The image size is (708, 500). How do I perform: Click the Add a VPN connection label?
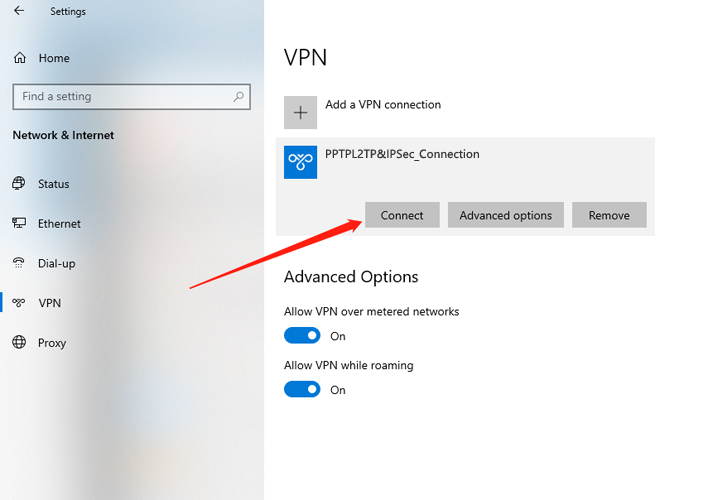pos(383,104)
